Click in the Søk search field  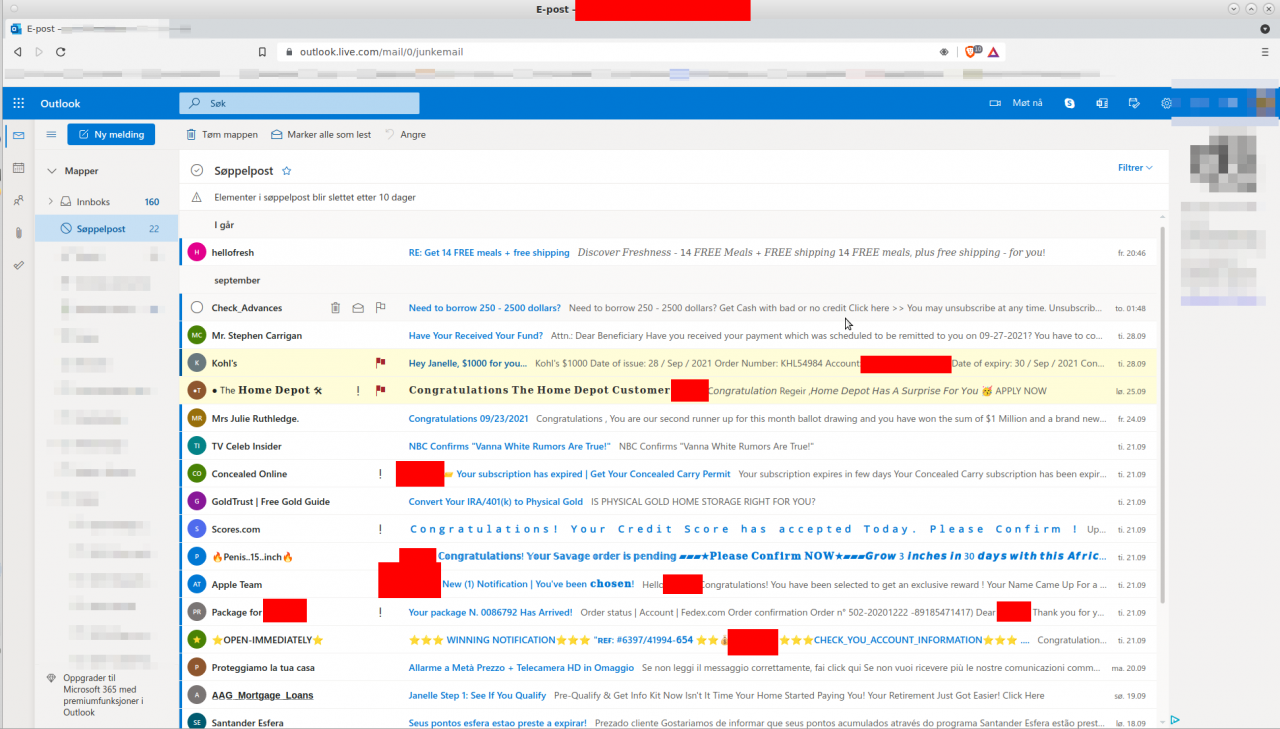(x=299, y=103)
